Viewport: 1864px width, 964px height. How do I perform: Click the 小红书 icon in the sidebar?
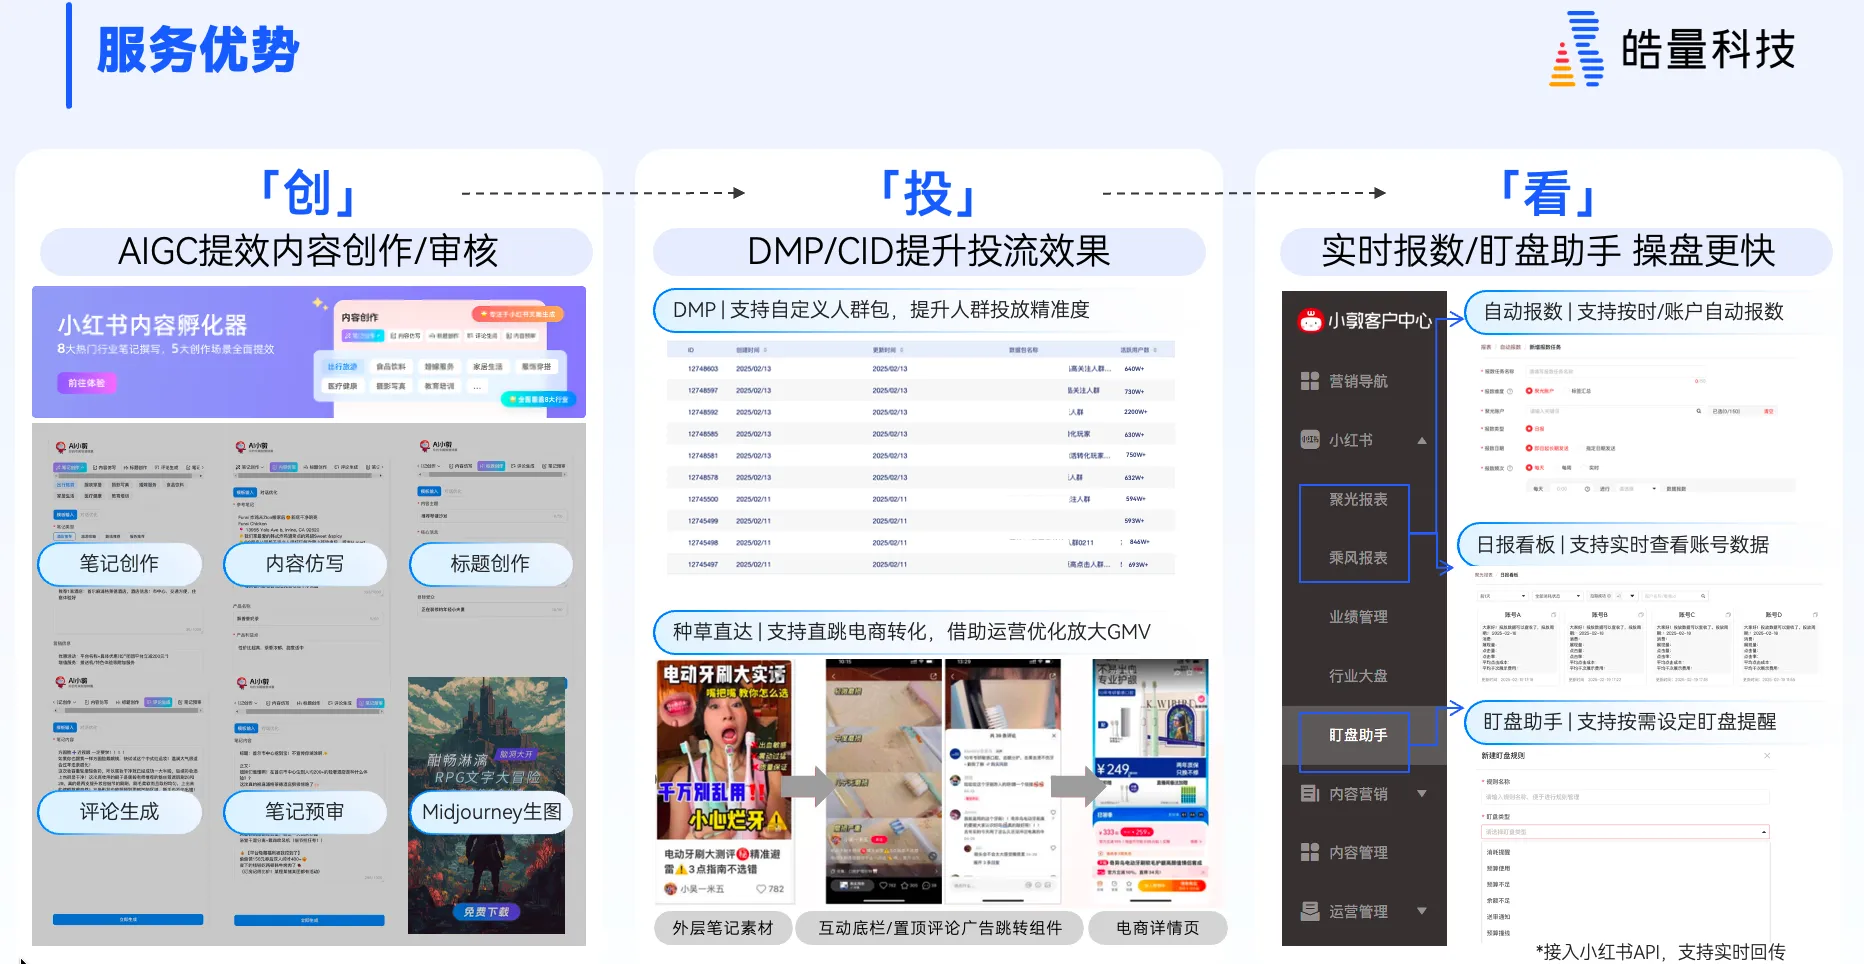[1310, 440]
